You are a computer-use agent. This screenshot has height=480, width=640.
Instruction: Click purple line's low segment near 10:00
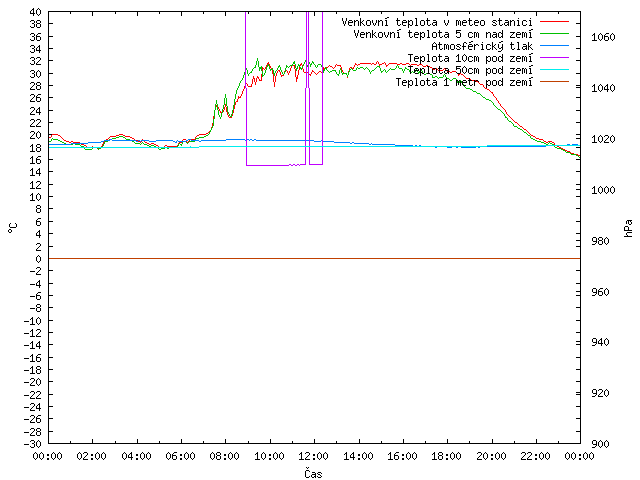click(276, 165)
